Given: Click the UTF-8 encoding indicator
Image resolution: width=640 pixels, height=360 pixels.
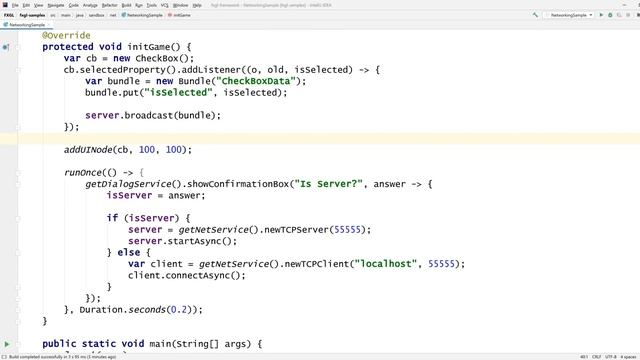Looking at the screenshot, I should point(611,357).
